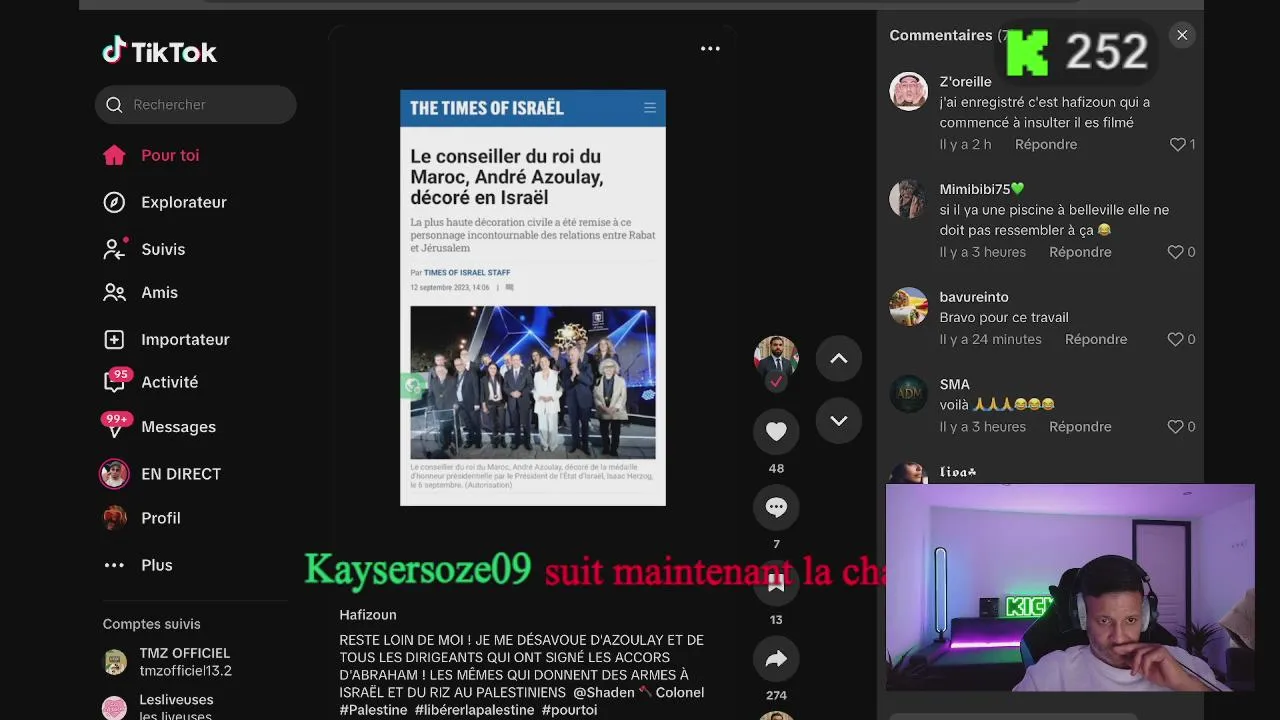Like Z'oreille's comment
Viewport: 1280px width, 720px height.
click(1178, 144)
